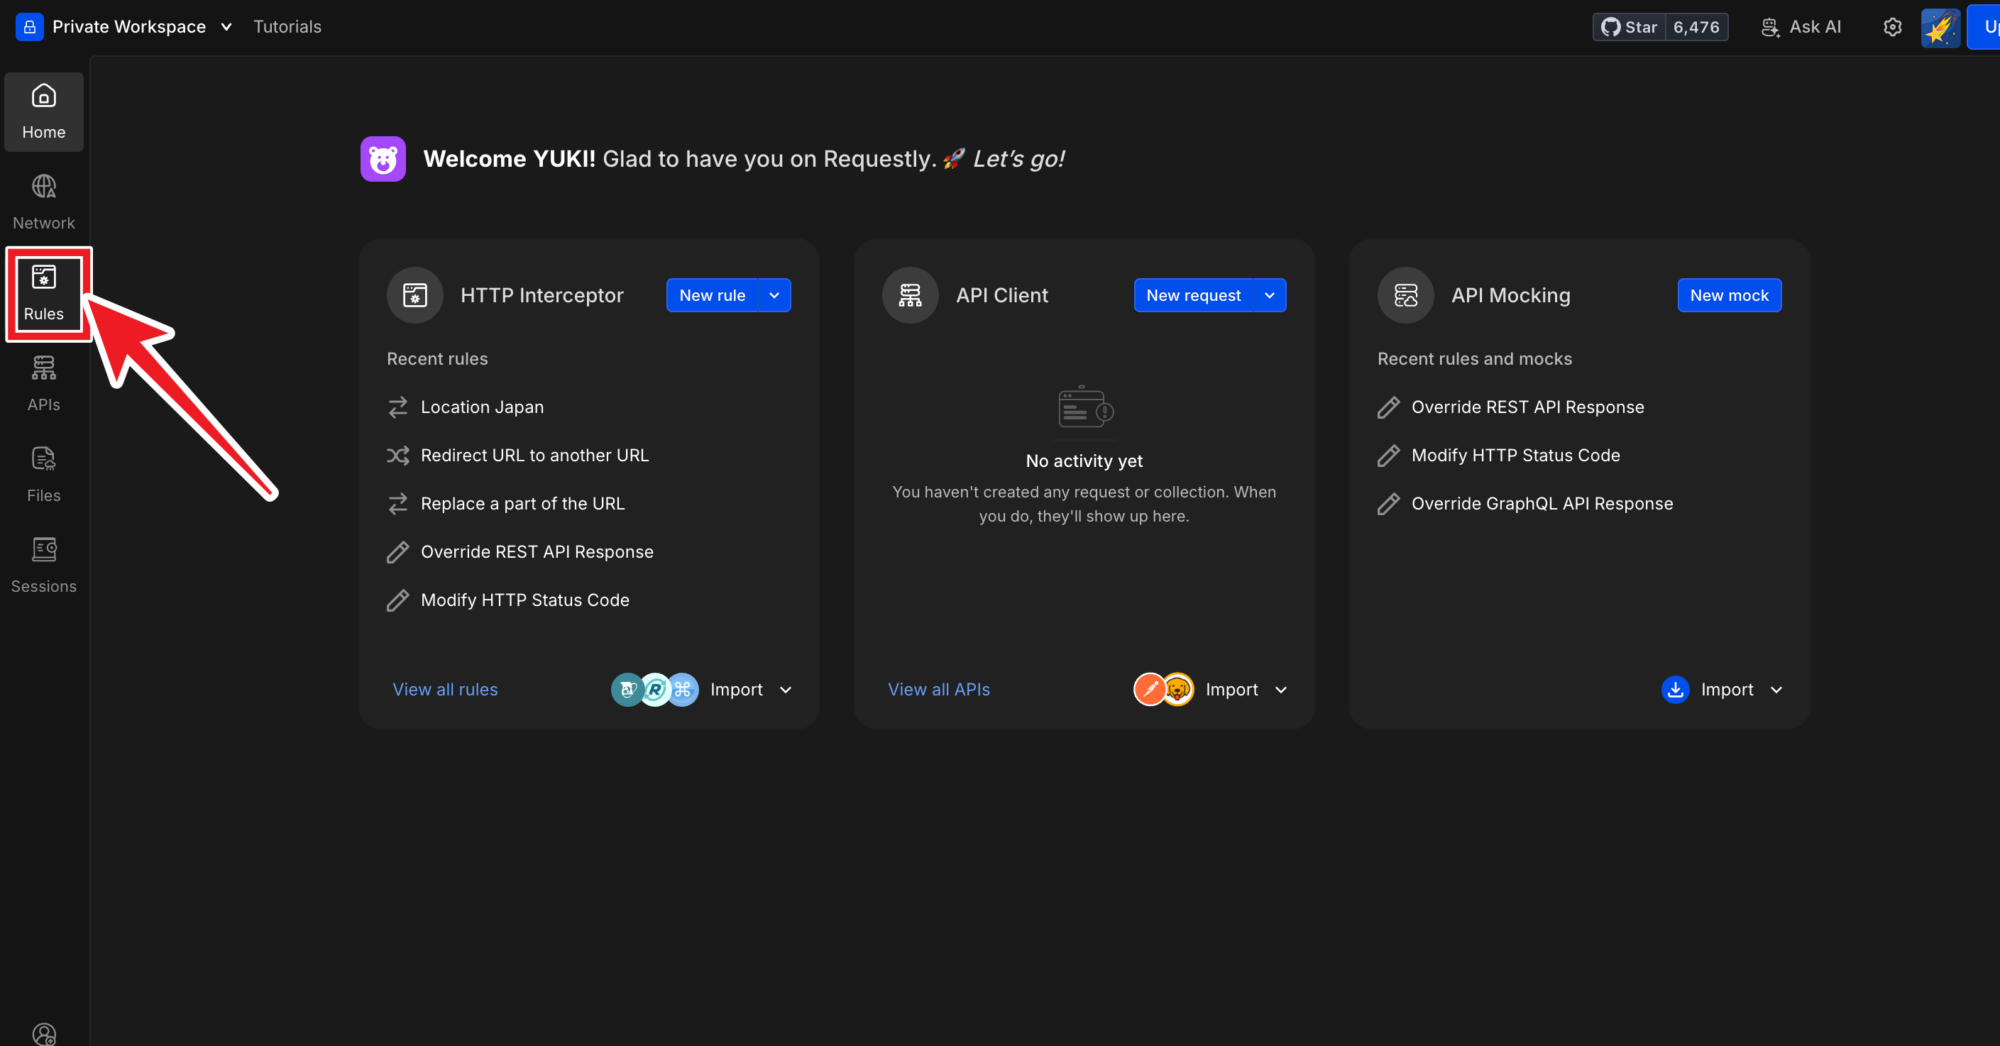Follow the View all APIs link
2000x1046 pixels.
[938, 689]
